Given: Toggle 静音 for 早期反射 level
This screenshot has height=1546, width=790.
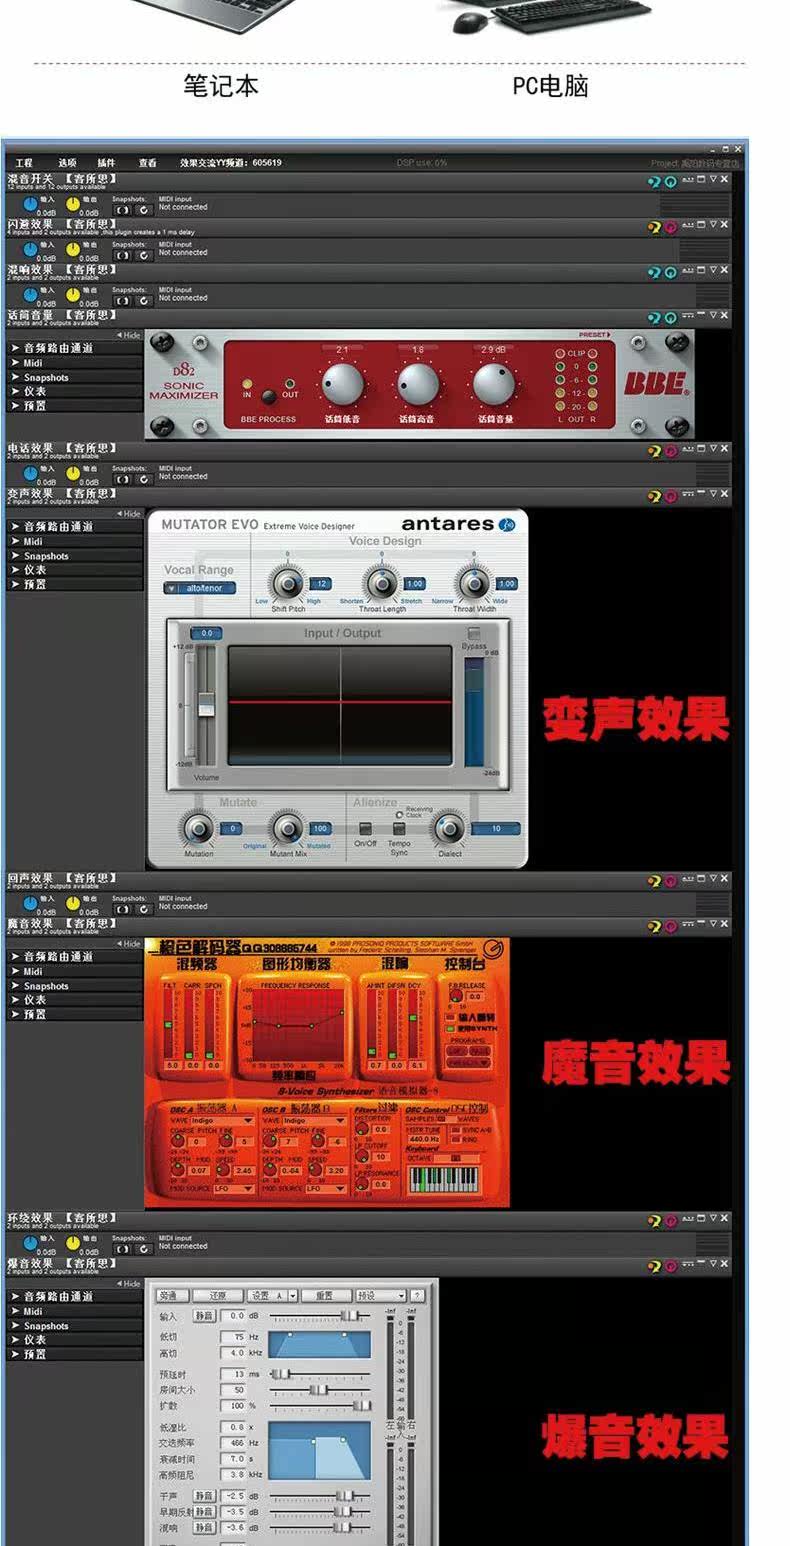Looking at the screenshot, I should tap(204, 1512).
